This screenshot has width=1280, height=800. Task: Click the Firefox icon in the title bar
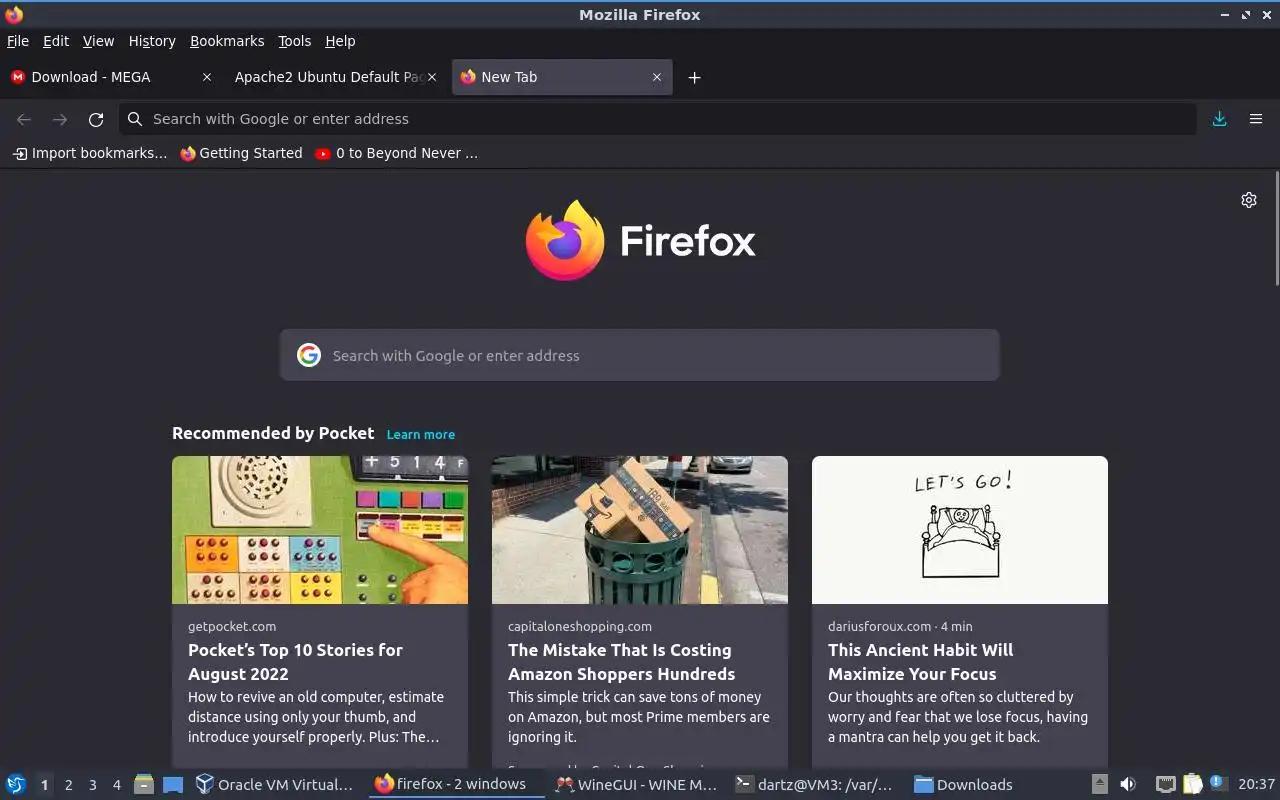click(14, 14)
